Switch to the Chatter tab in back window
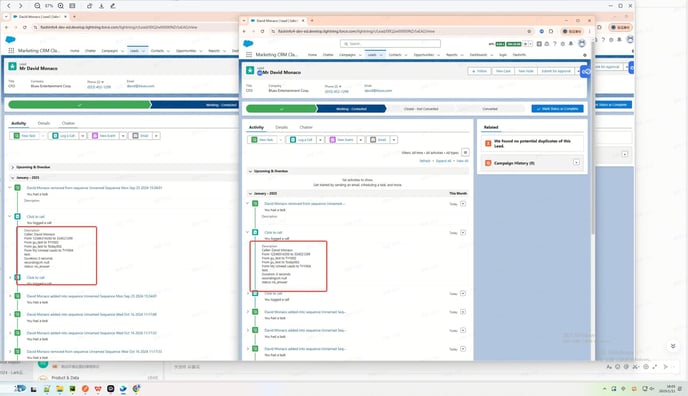The height and width of the screenshot is (396, 688). coord(68,123)
